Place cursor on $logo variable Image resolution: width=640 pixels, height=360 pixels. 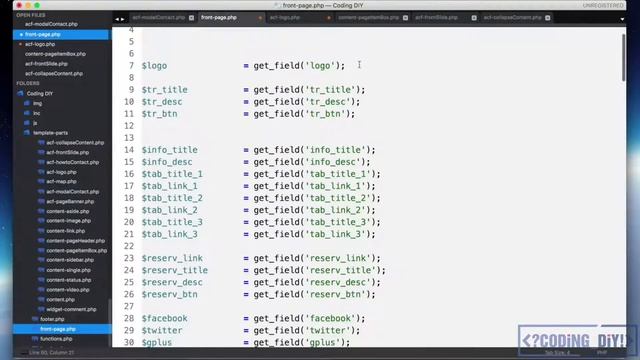pos(154,66)
